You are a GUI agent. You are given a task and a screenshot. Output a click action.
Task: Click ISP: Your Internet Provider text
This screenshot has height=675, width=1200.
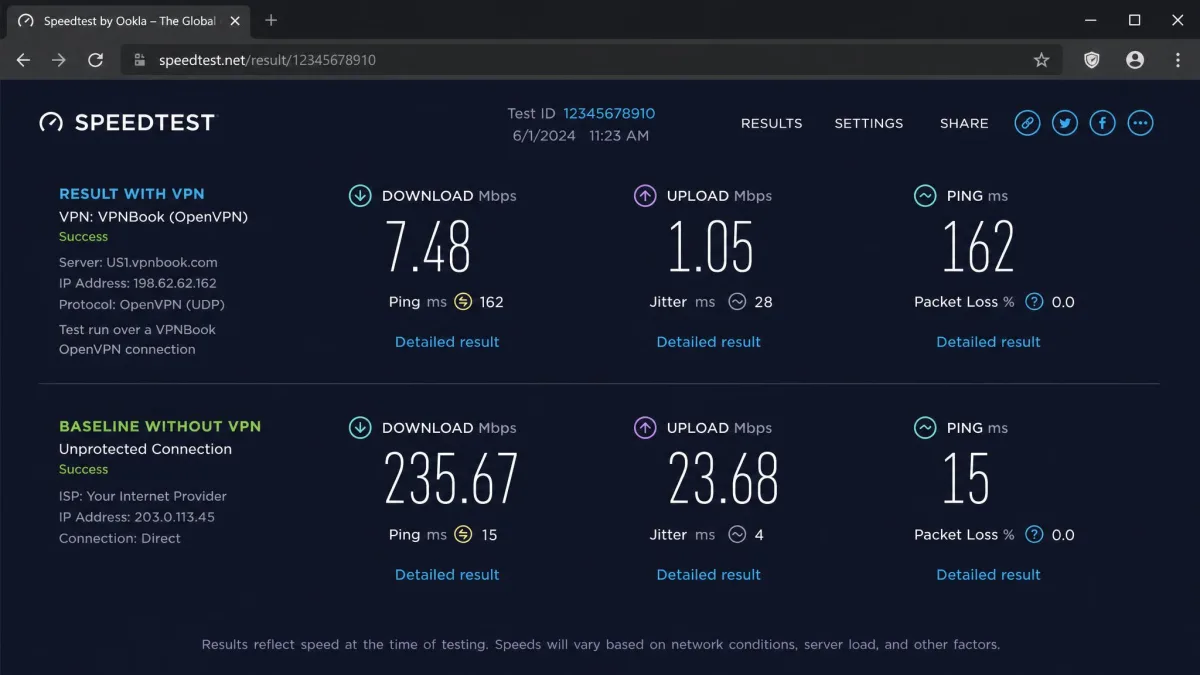click(143, 496)
